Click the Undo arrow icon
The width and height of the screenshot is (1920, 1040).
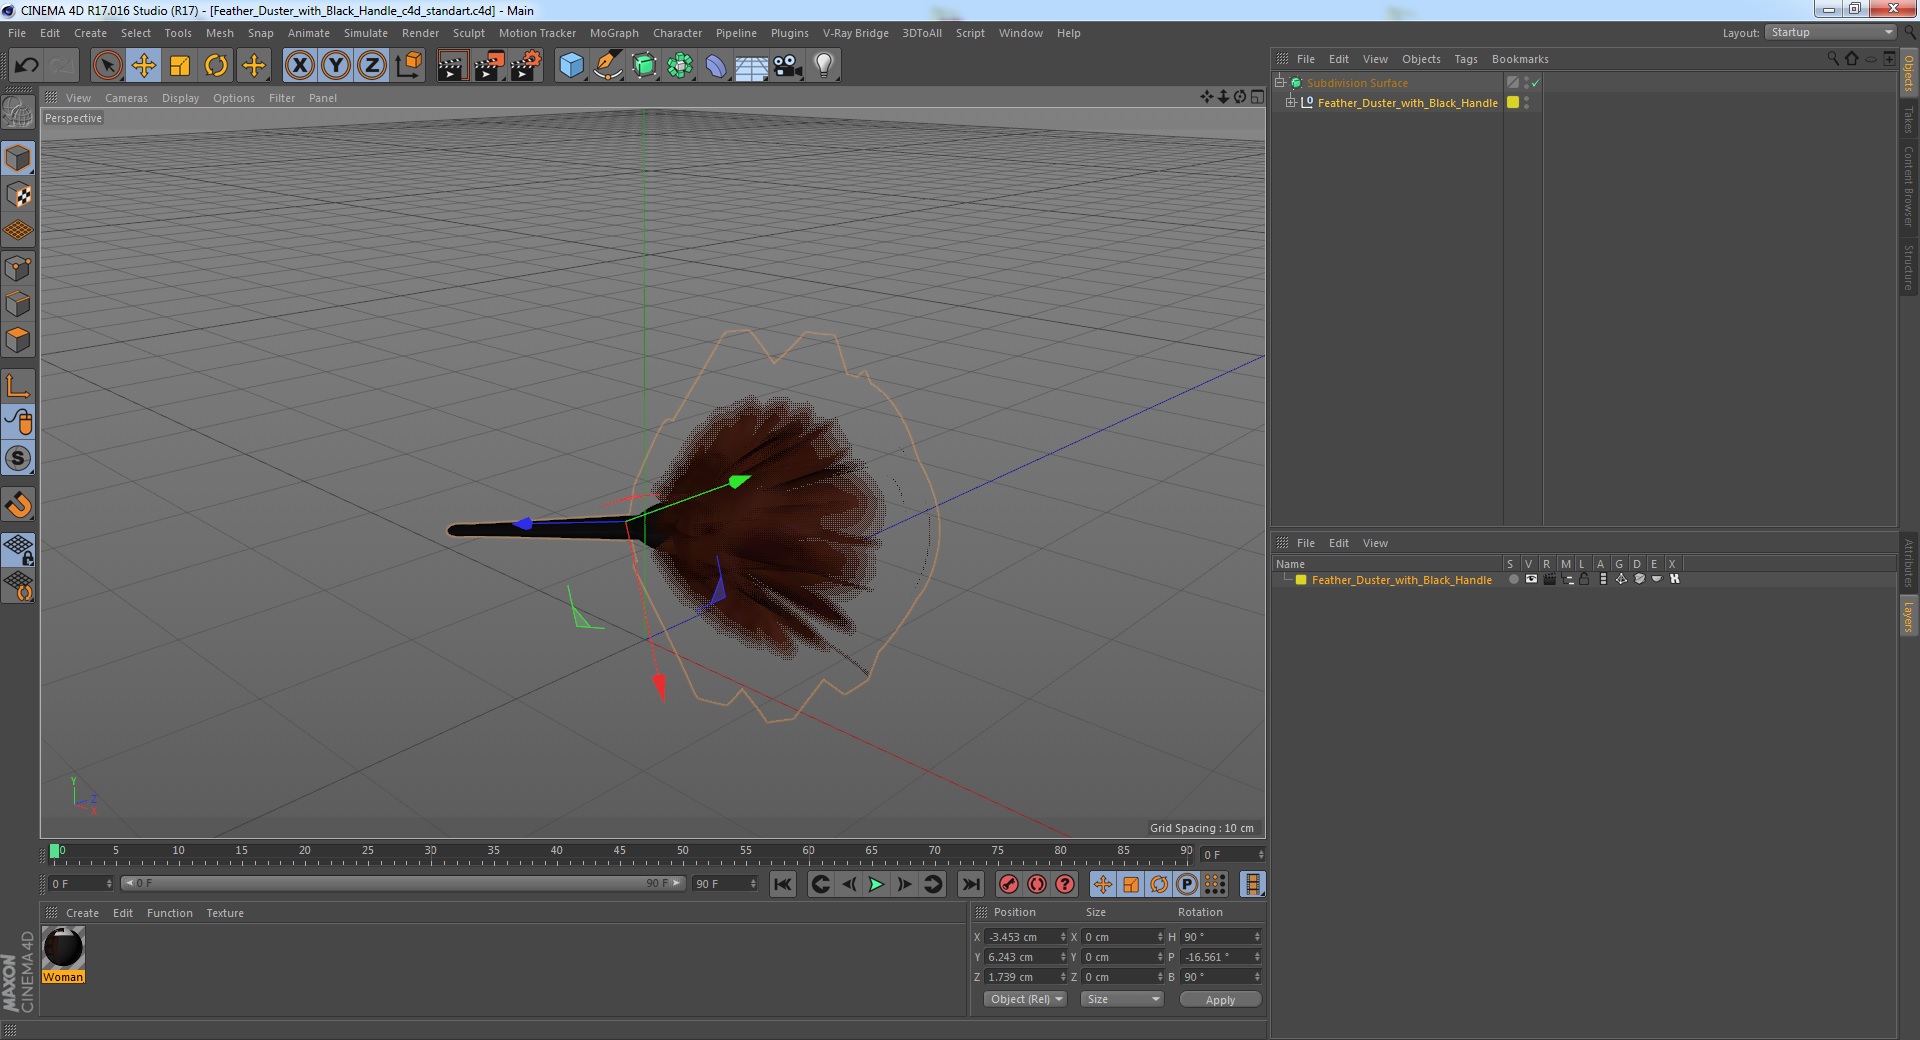point(26,66)
